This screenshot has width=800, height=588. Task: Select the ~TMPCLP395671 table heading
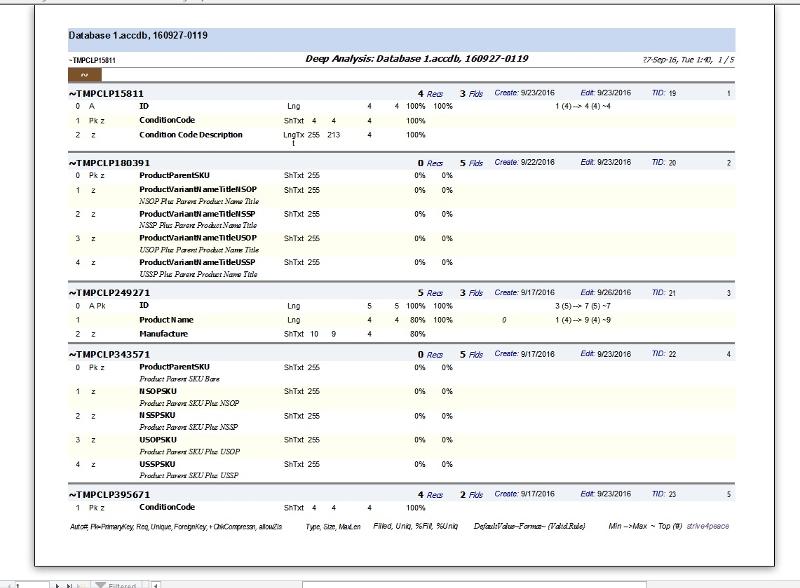click(x=109, y=495)
